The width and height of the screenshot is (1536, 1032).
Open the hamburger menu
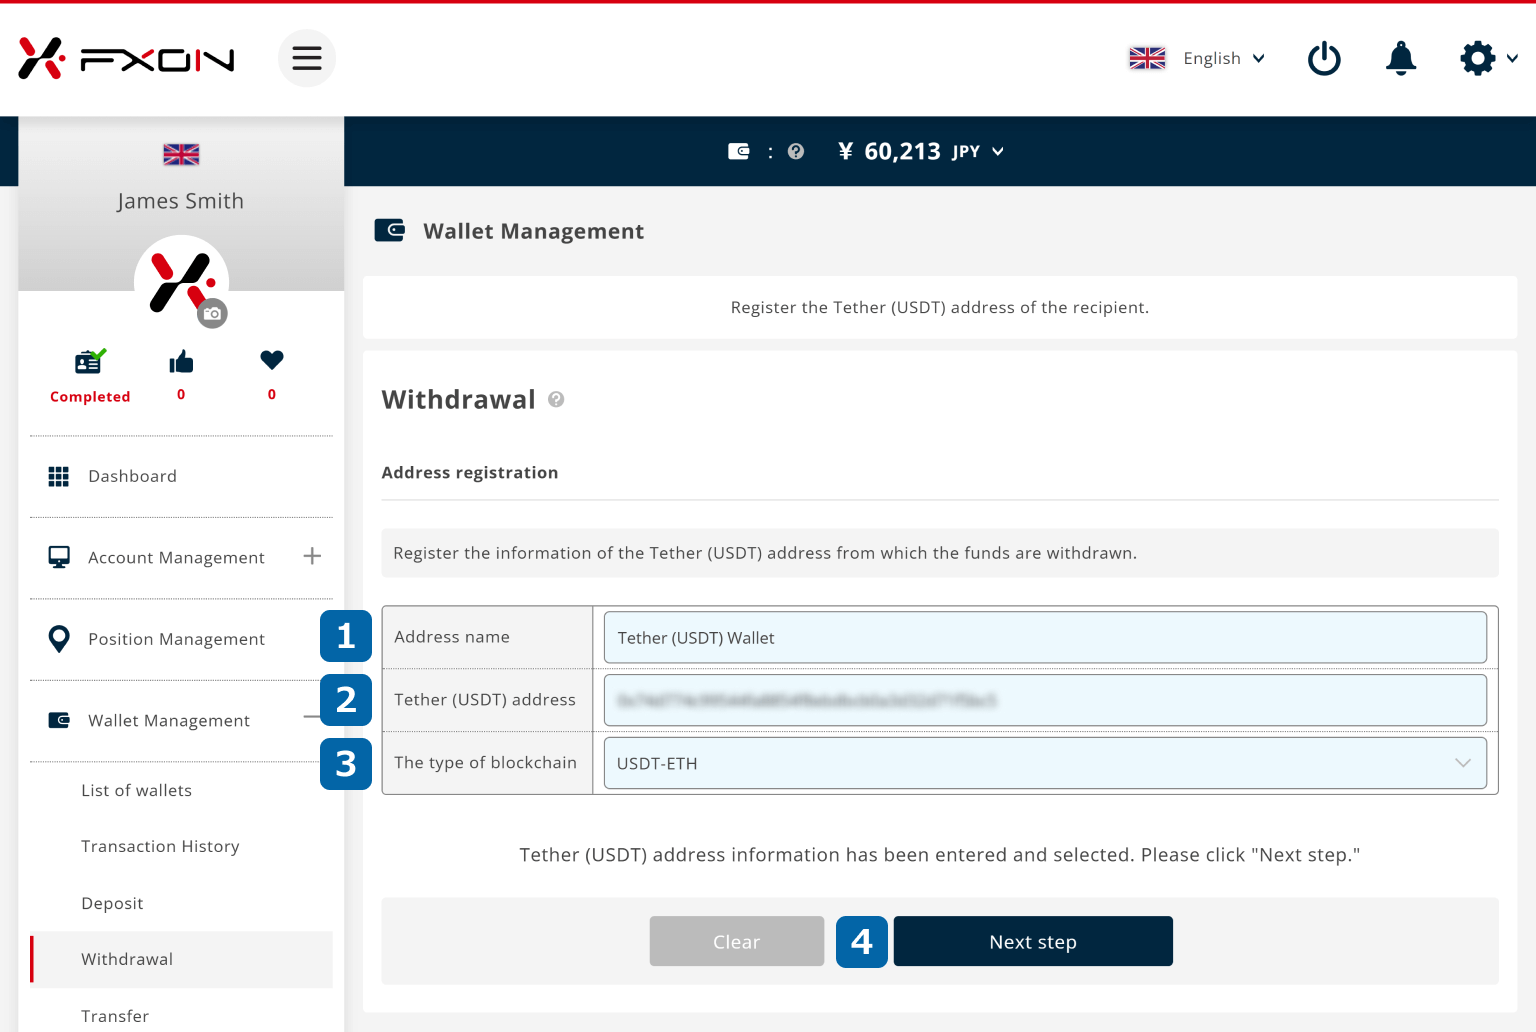coord(307,58)
